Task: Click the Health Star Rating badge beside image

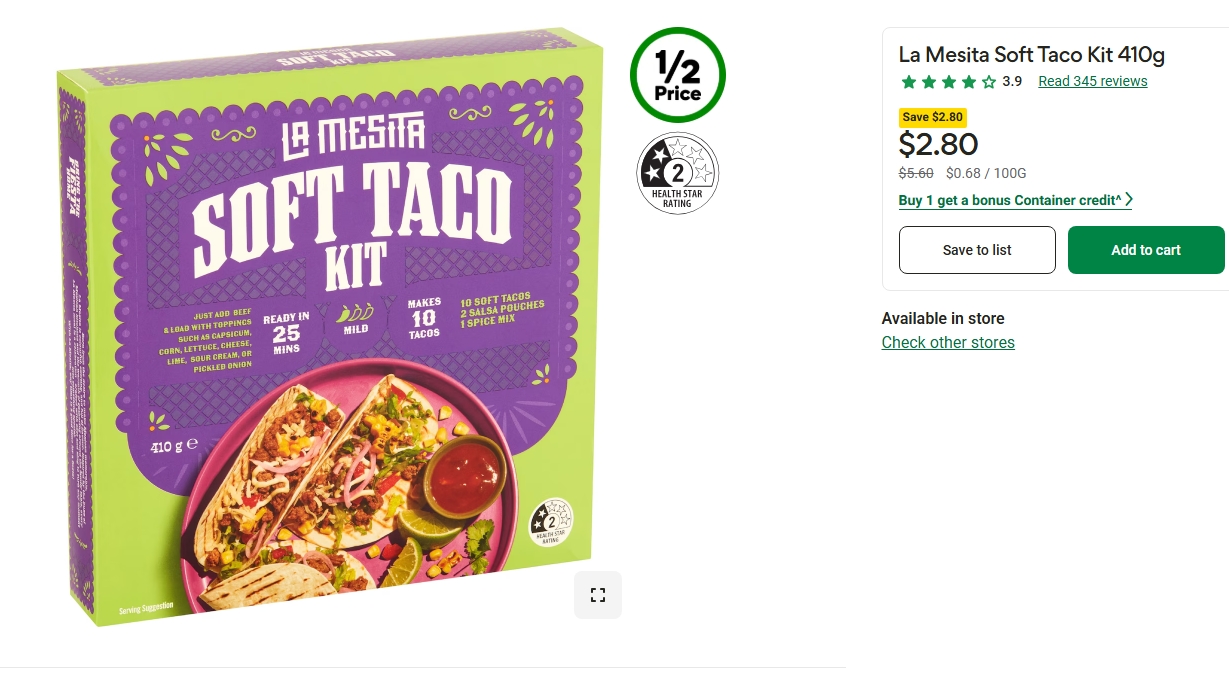Action: click(678, 173)
